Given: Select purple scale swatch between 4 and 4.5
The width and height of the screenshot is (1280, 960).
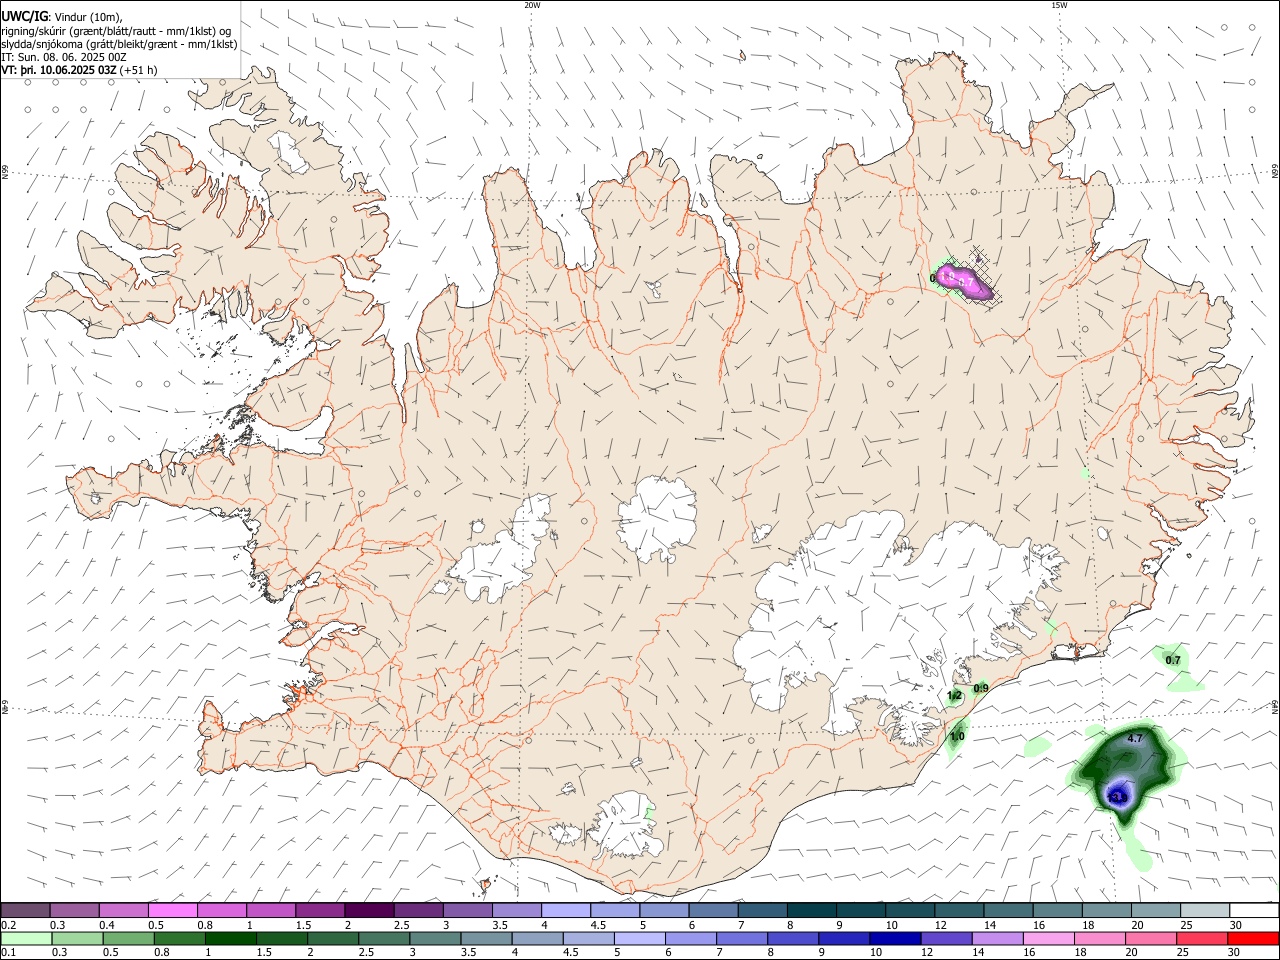Looking at the screenshot, I should [x=565, y=910].
